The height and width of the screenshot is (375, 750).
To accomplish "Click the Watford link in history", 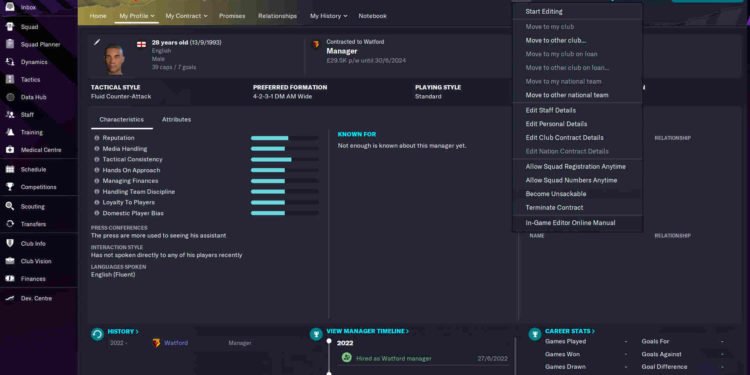I will 176,343.
